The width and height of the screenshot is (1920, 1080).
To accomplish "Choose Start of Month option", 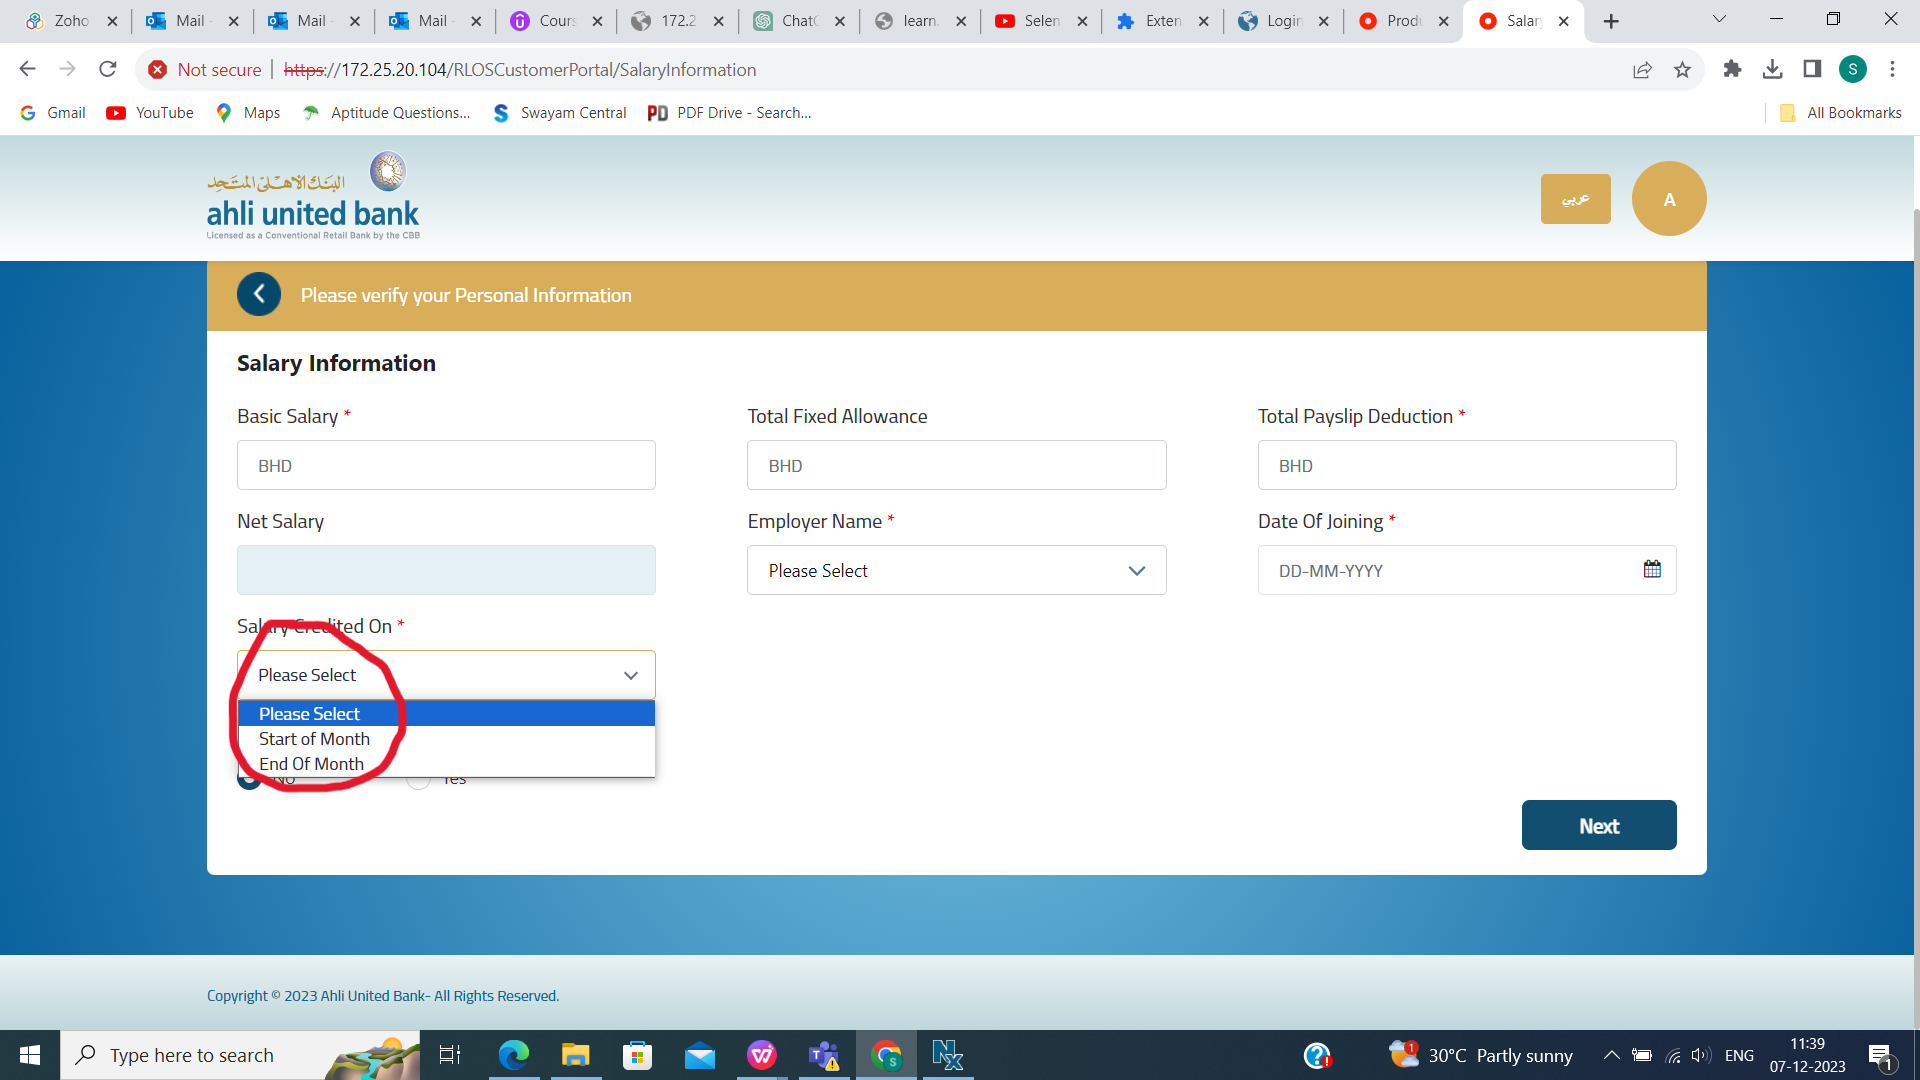I will point(314,739).
